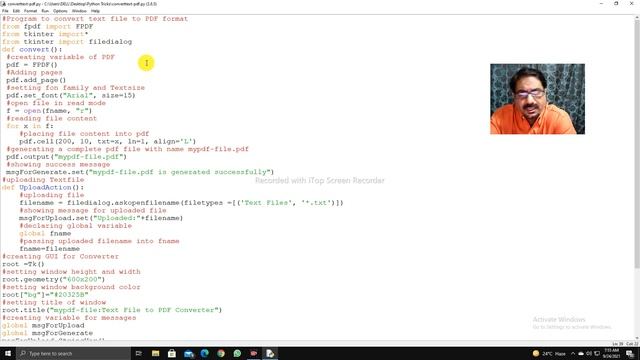Click the Python IDLE taskbar icon
This screenshot has width=640, height=360.
tap(270, 353)
